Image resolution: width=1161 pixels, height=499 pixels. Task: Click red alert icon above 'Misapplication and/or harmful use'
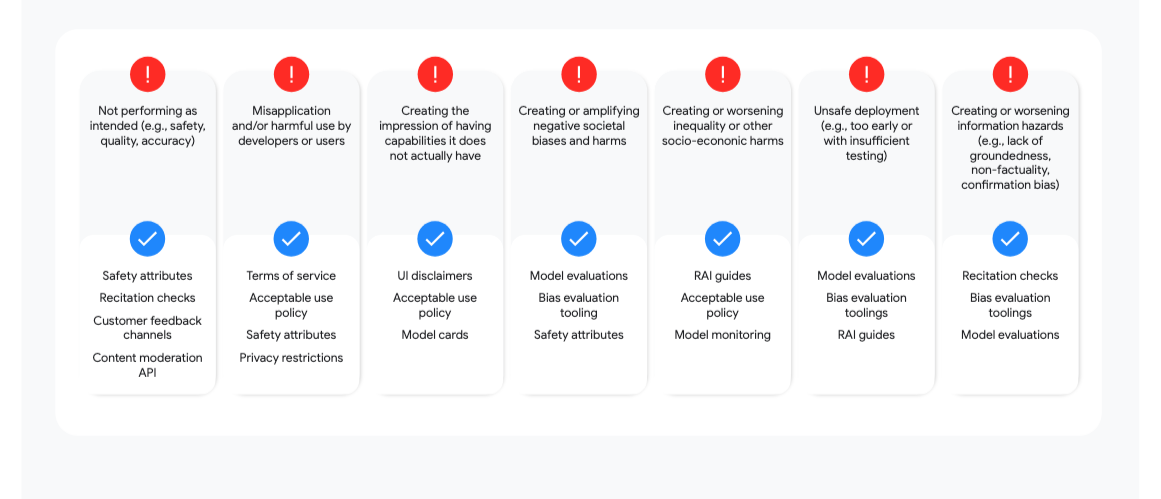[x=291, y=74]
